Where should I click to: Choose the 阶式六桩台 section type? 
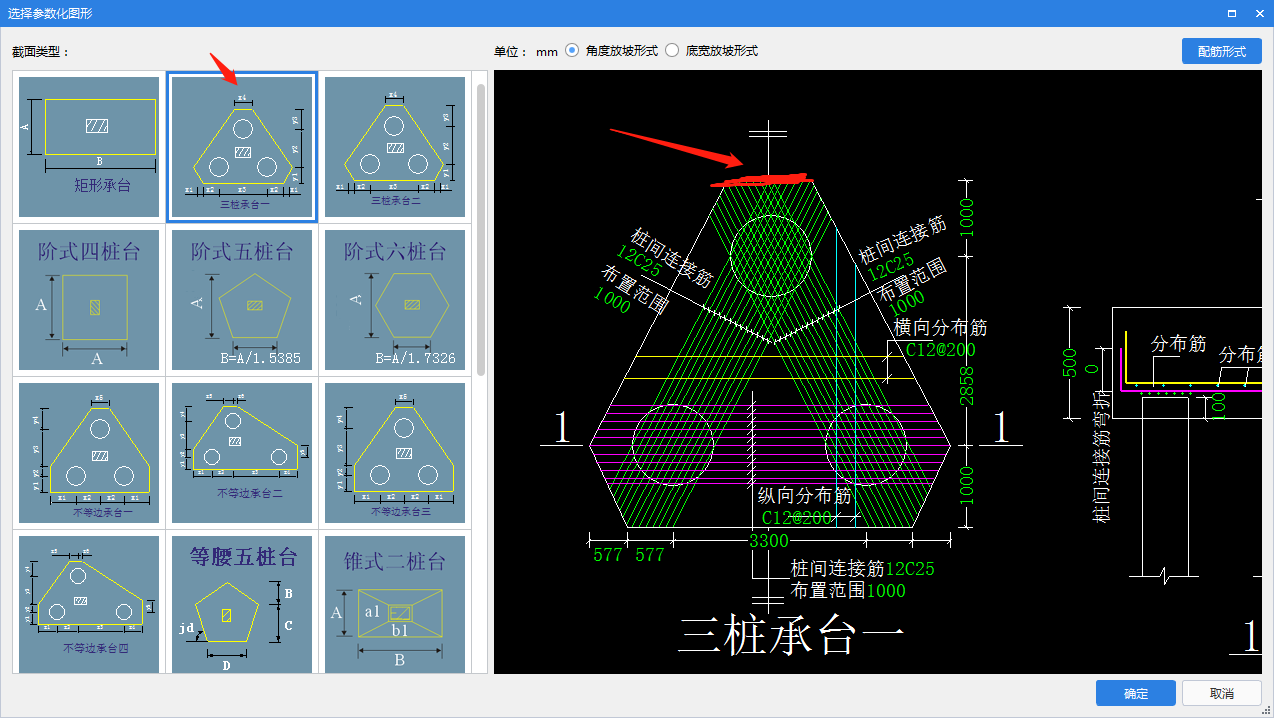click(x=395, y=300)
